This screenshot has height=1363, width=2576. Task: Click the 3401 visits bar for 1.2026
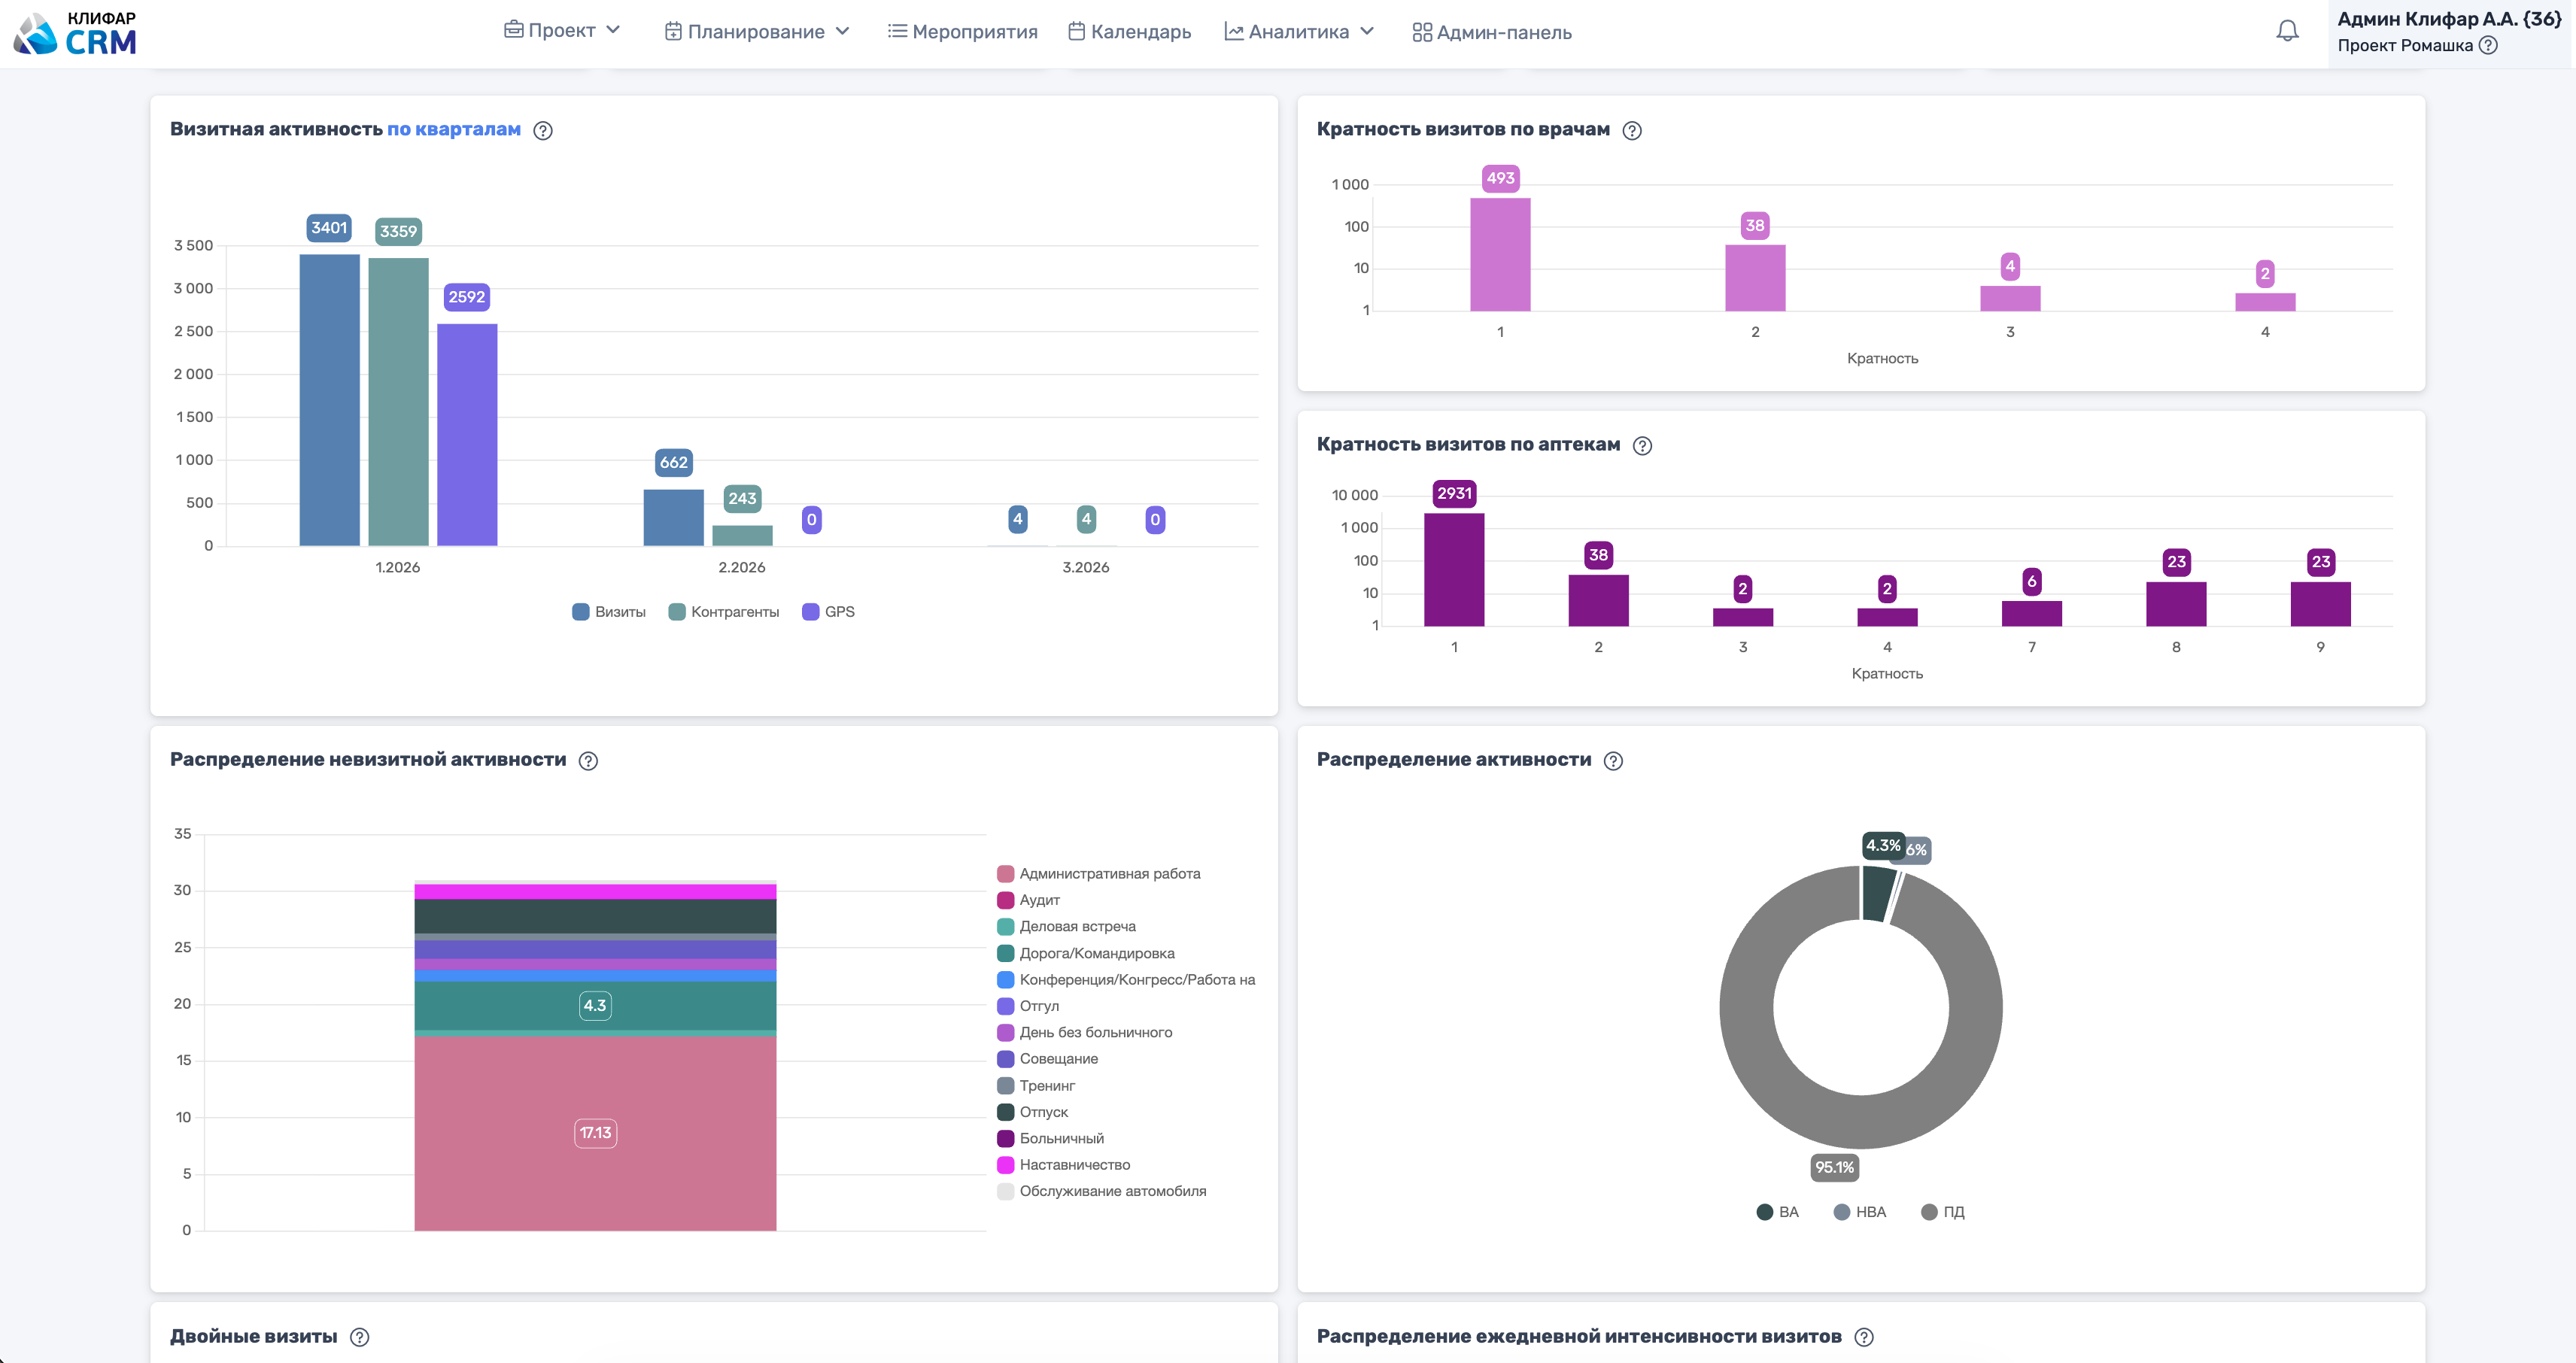tap(329, 400)
